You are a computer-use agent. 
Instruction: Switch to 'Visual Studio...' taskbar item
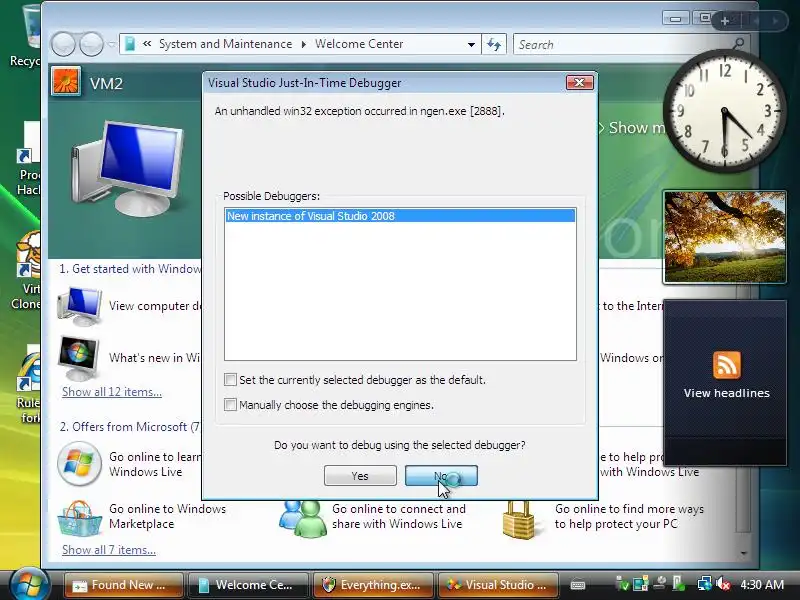498,585
